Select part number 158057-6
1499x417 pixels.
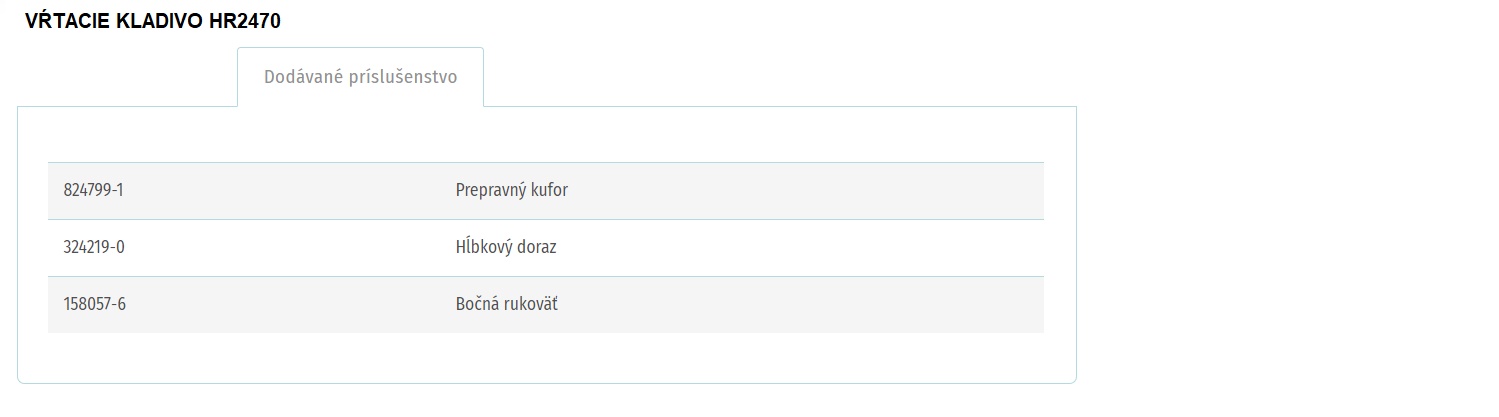[94, 304]
